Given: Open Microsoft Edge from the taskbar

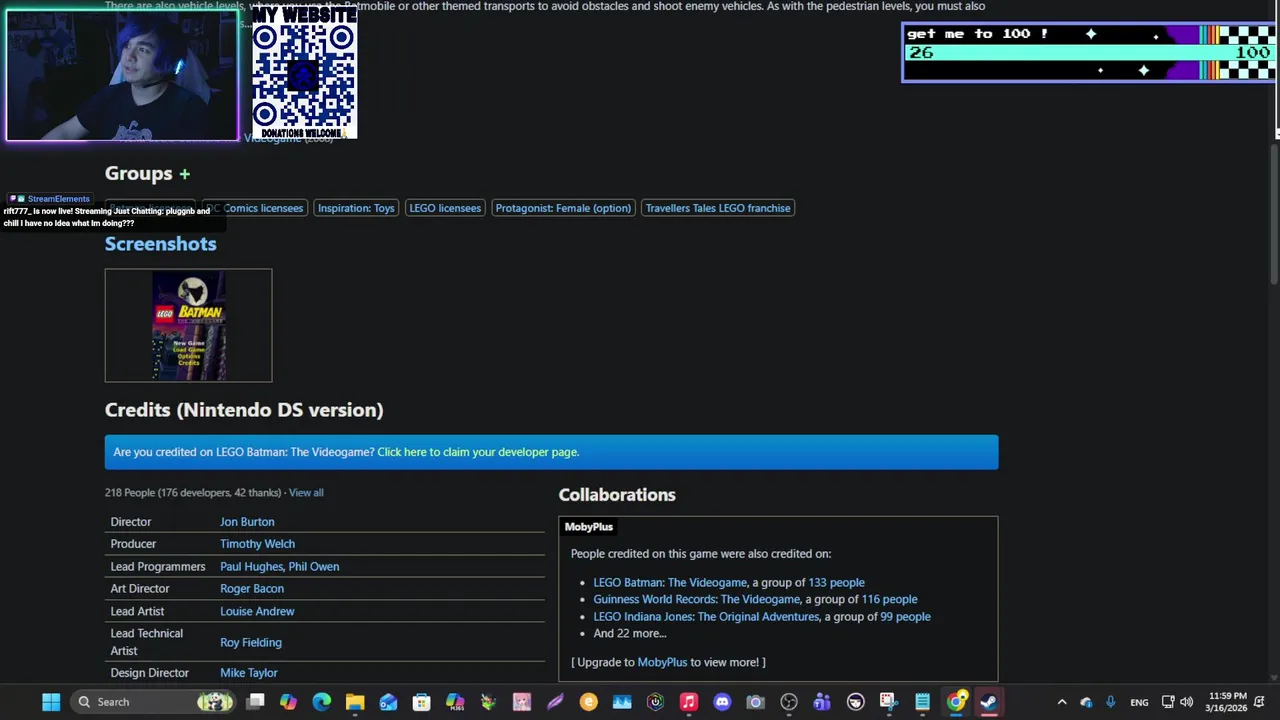Looking at the screenshot, I should tap(322, 702).
